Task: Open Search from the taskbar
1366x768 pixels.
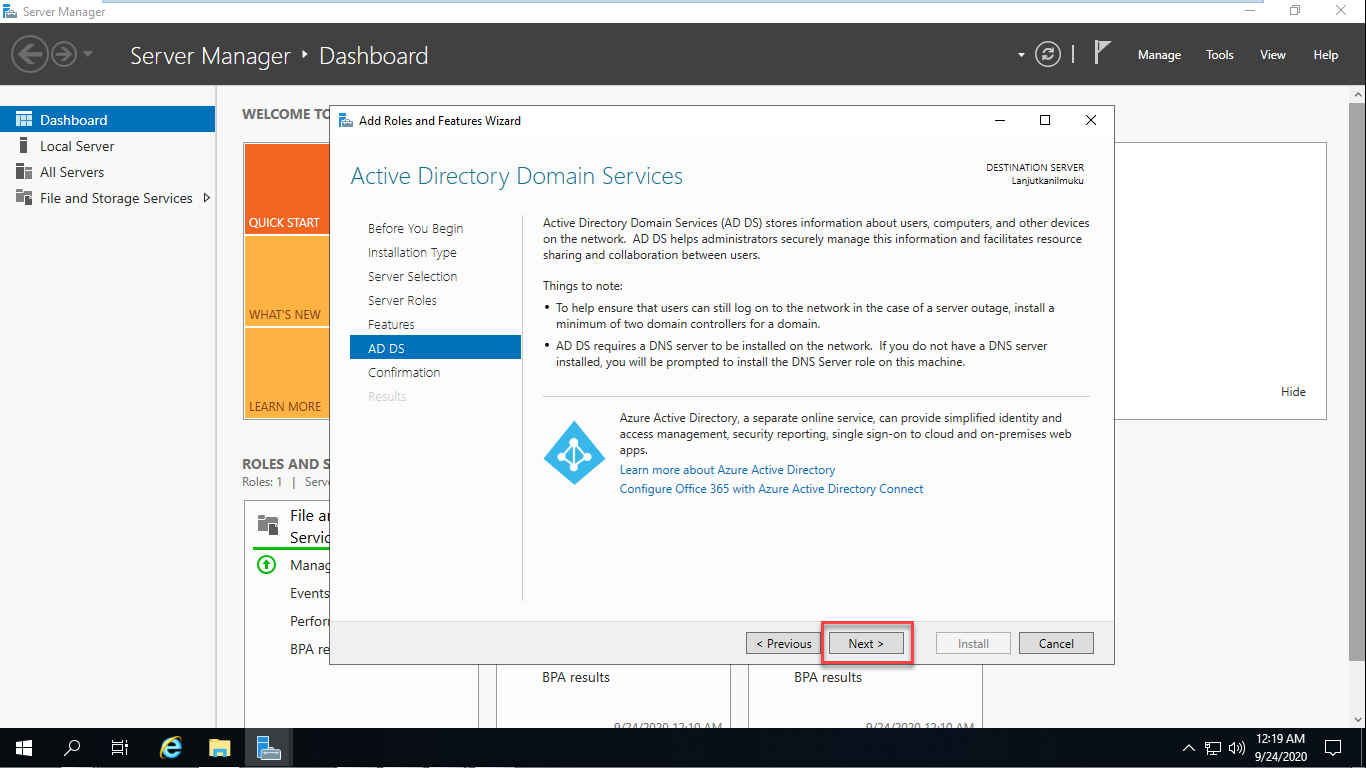Action: point(70,747)
